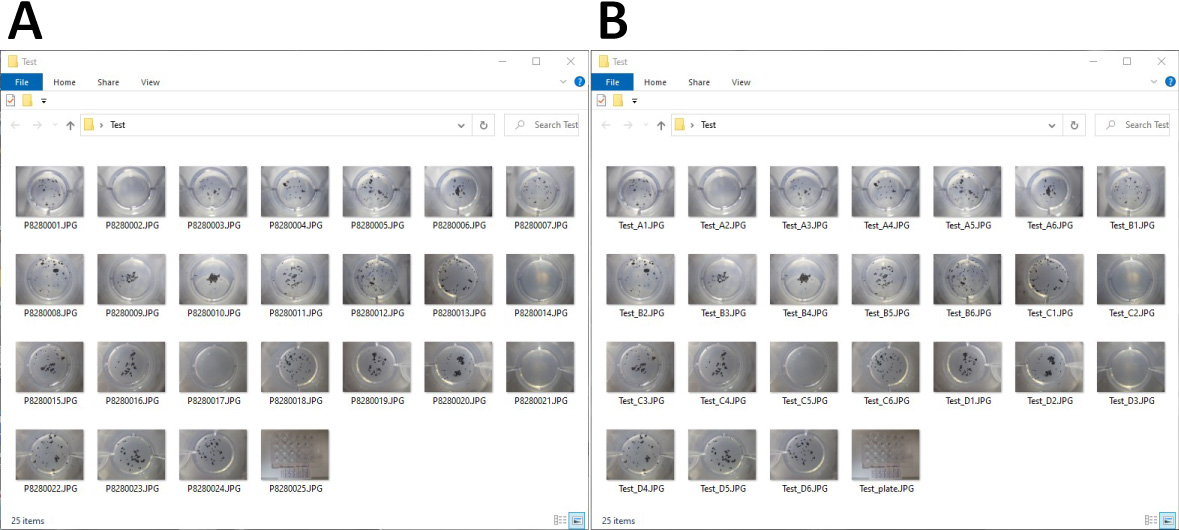1179x530 pixels.
Task: Click the folder icon in window B address bar
Action: 680,126
